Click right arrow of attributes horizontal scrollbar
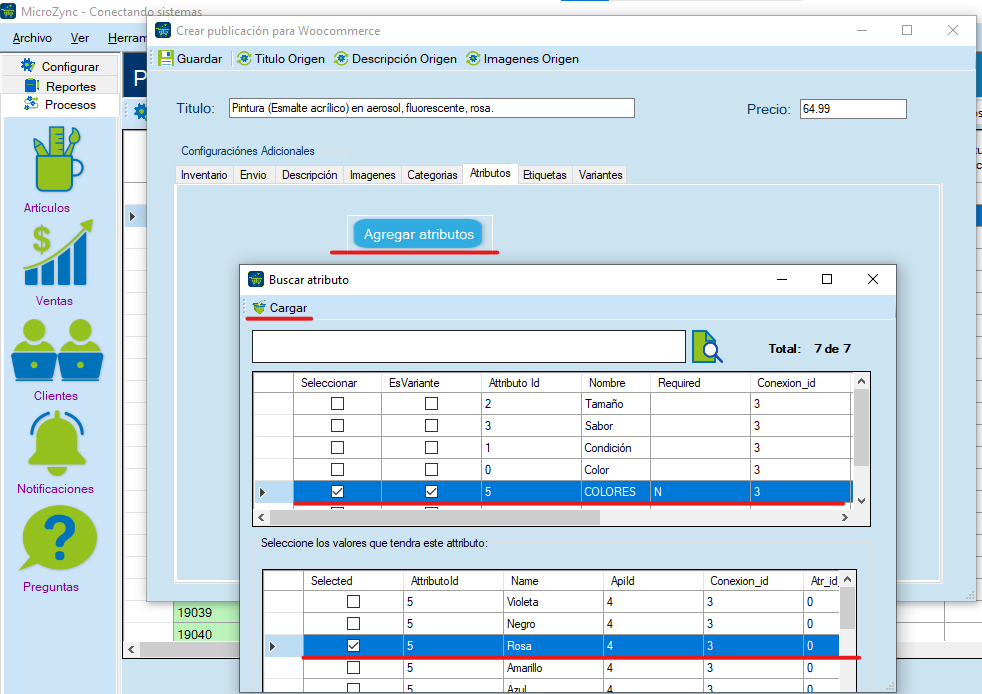 [844, 517]
